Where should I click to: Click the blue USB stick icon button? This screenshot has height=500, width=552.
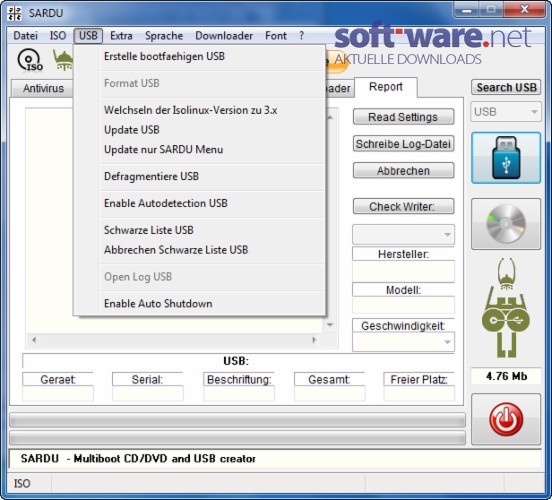(x=506, y=158)
